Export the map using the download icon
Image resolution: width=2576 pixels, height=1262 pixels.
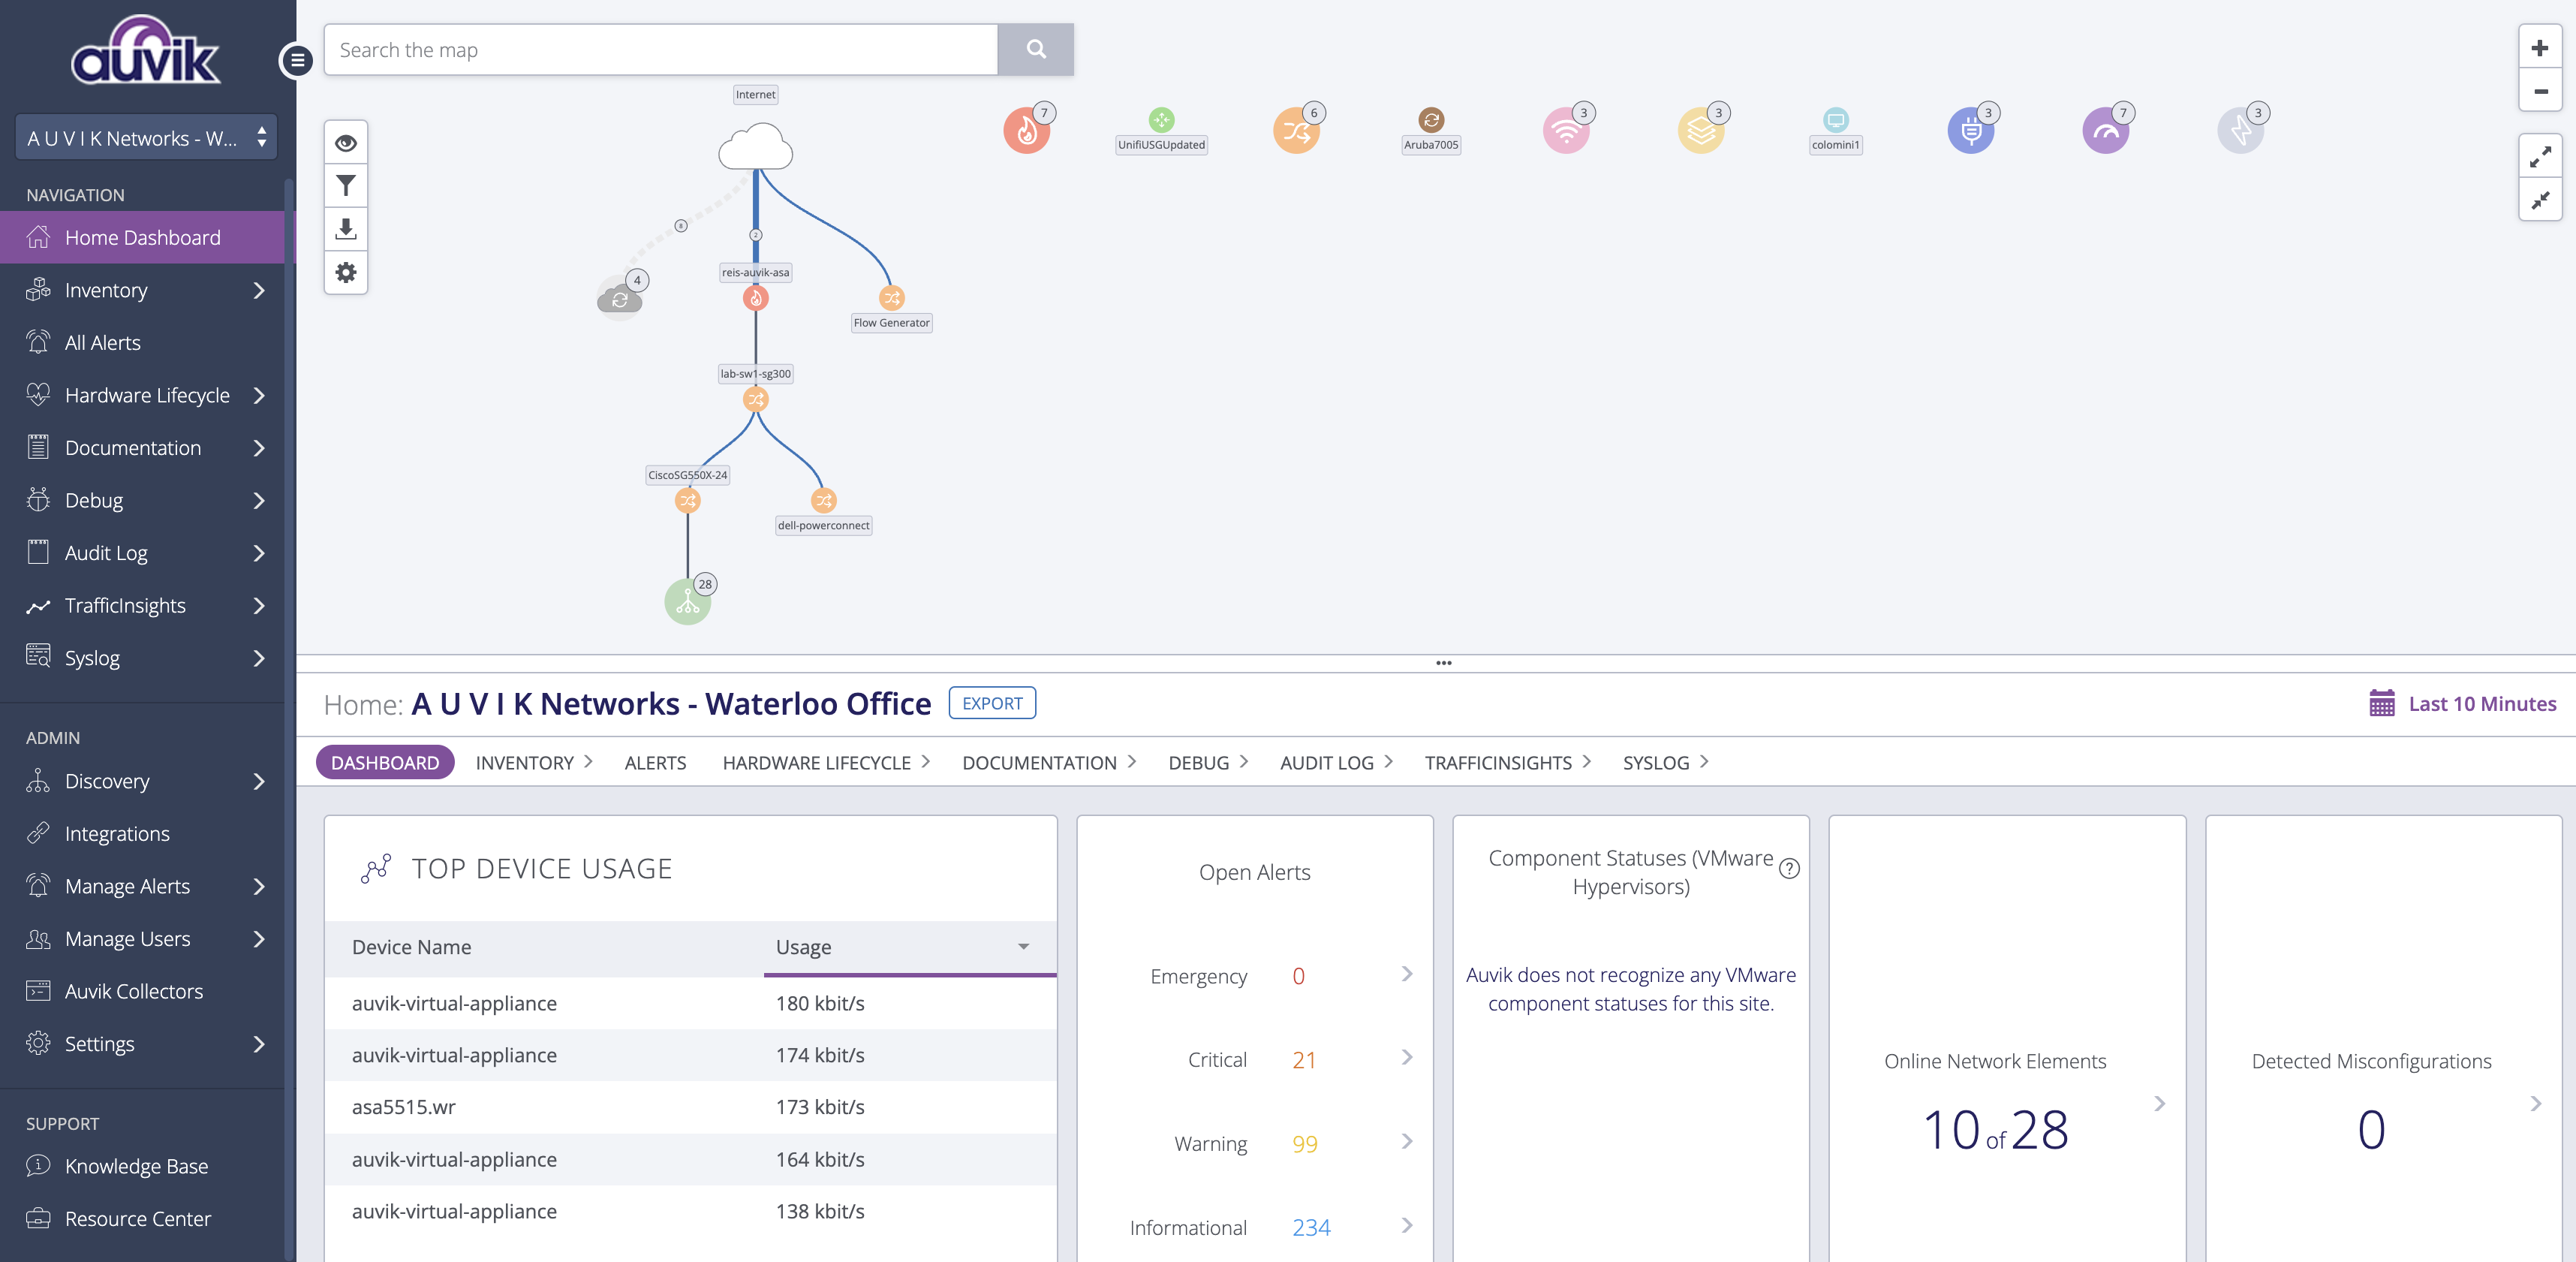pyautogui.click(x=346, y=229)
